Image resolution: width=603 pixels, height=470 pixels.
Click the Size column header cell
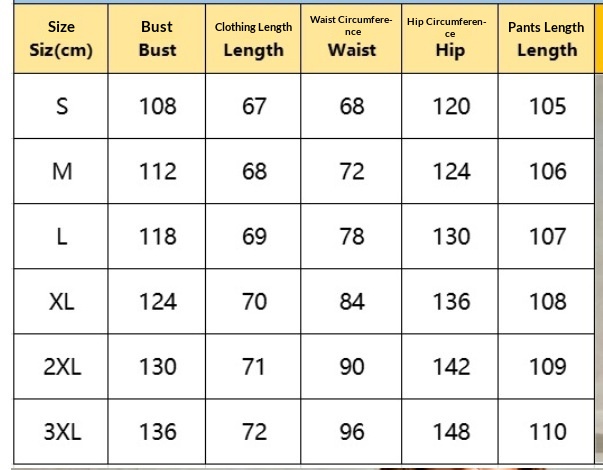coord(61,39)
